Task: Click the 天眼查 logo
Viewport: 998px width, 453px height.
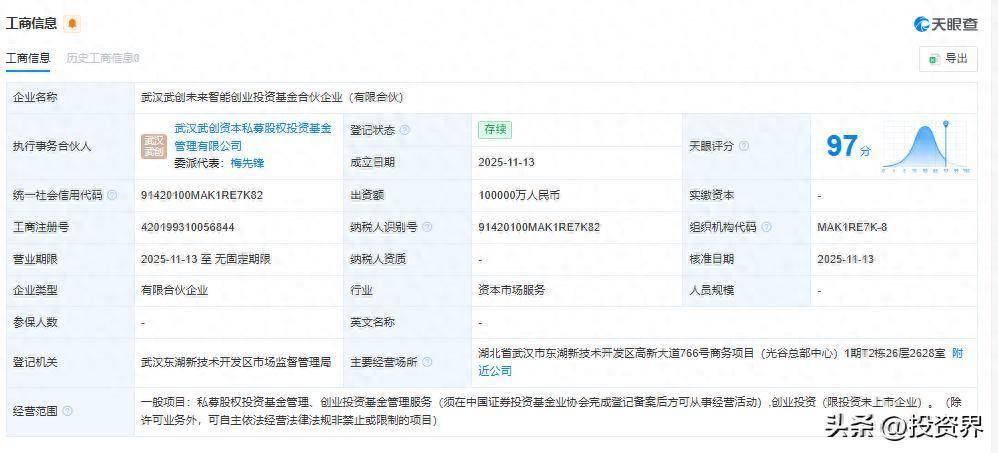Action: pyautogui.click(x=946, y=24)
